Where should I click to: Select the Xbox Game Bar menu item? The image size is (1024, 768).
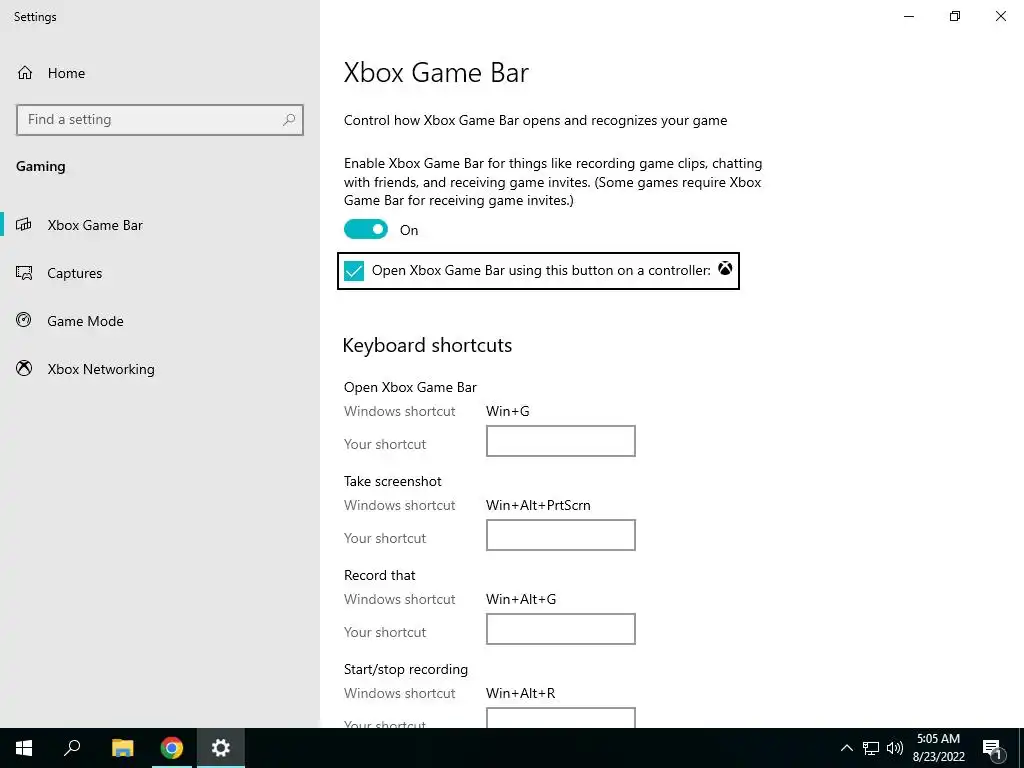point(160,225)
